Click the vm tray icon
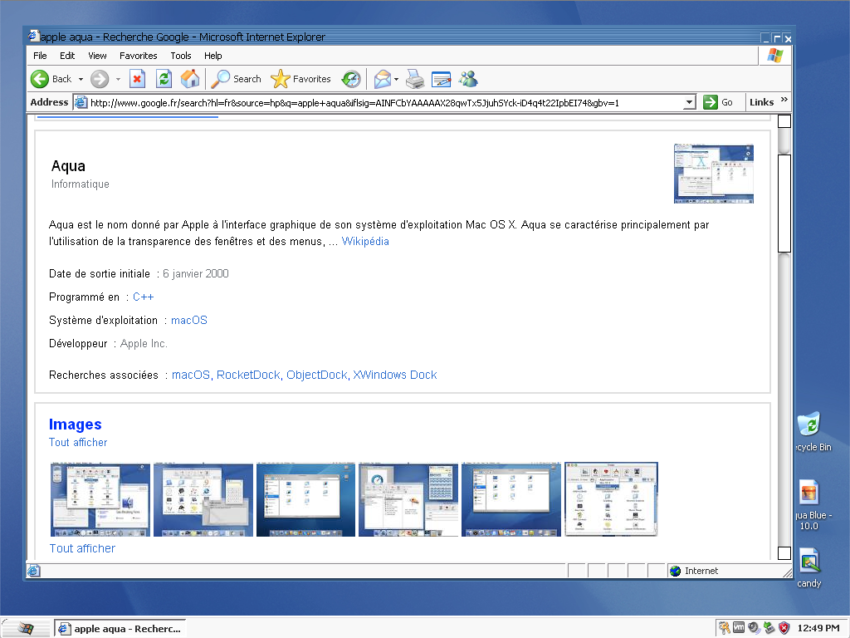Screen dimensions: 850x638 click(739, 628)
